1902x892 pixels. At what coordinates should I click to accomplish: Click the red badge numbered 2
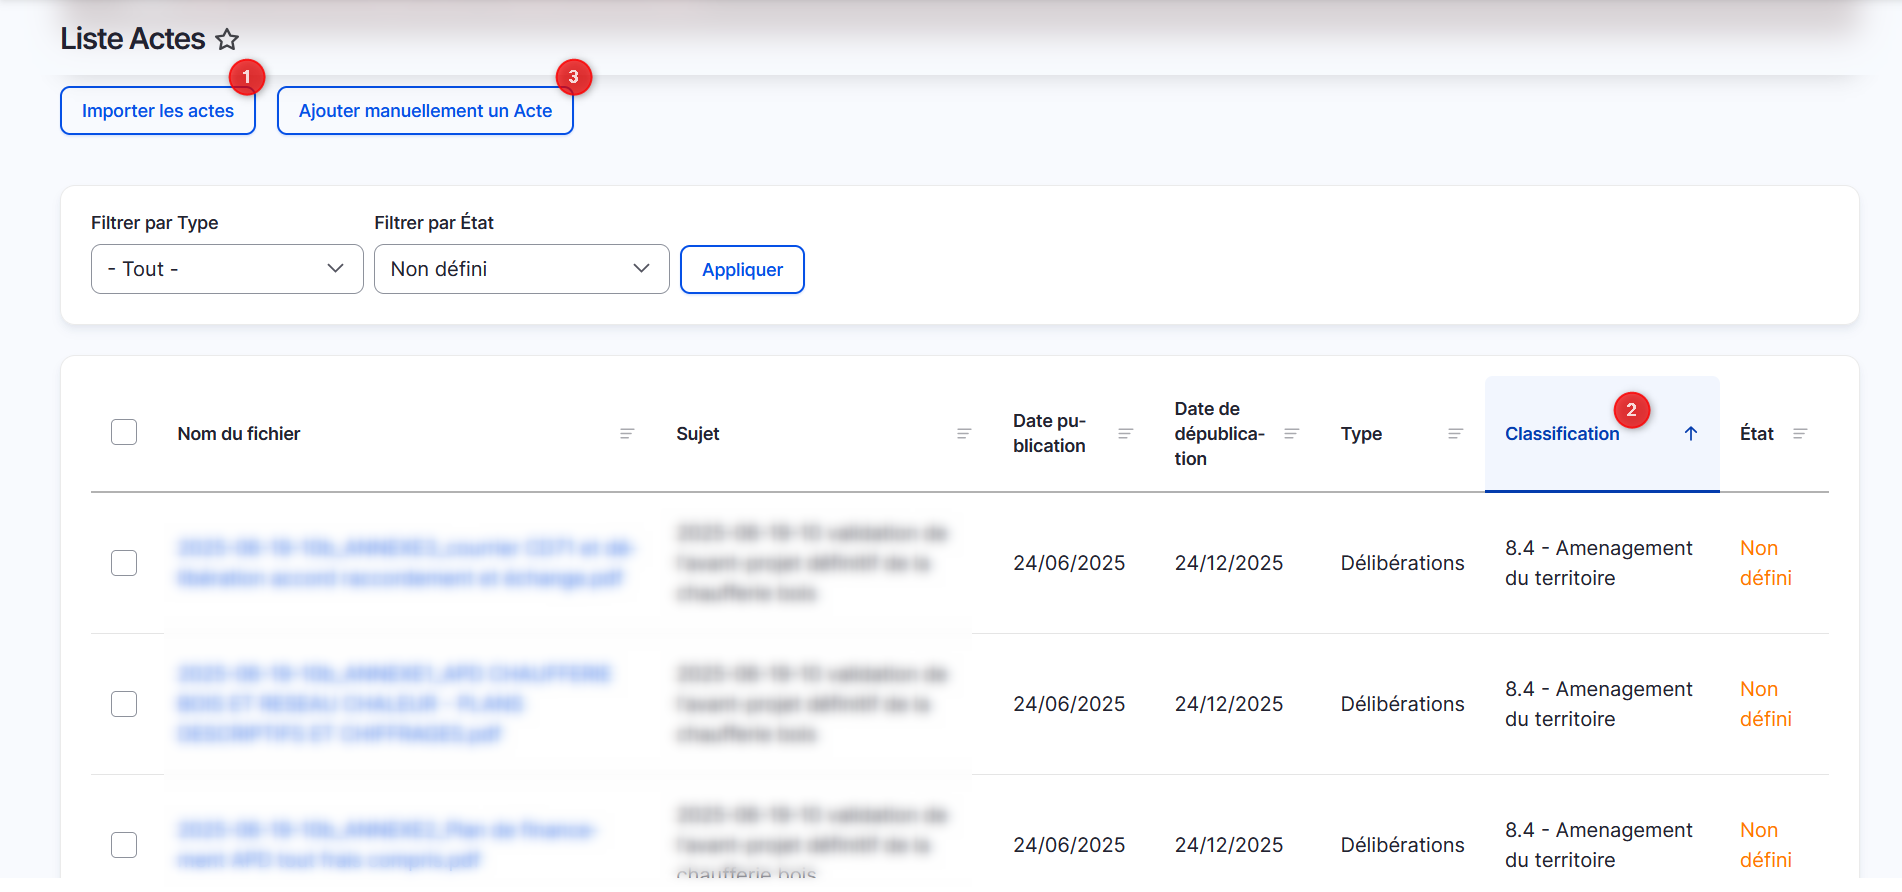(1631, 410)
